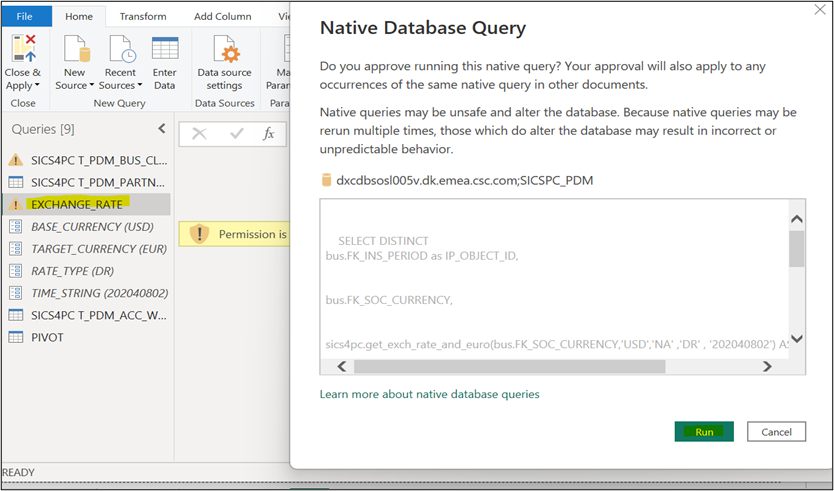Collapse the Queries pane with chevron
The image size is (834, 491).
(x=162, y=129)
